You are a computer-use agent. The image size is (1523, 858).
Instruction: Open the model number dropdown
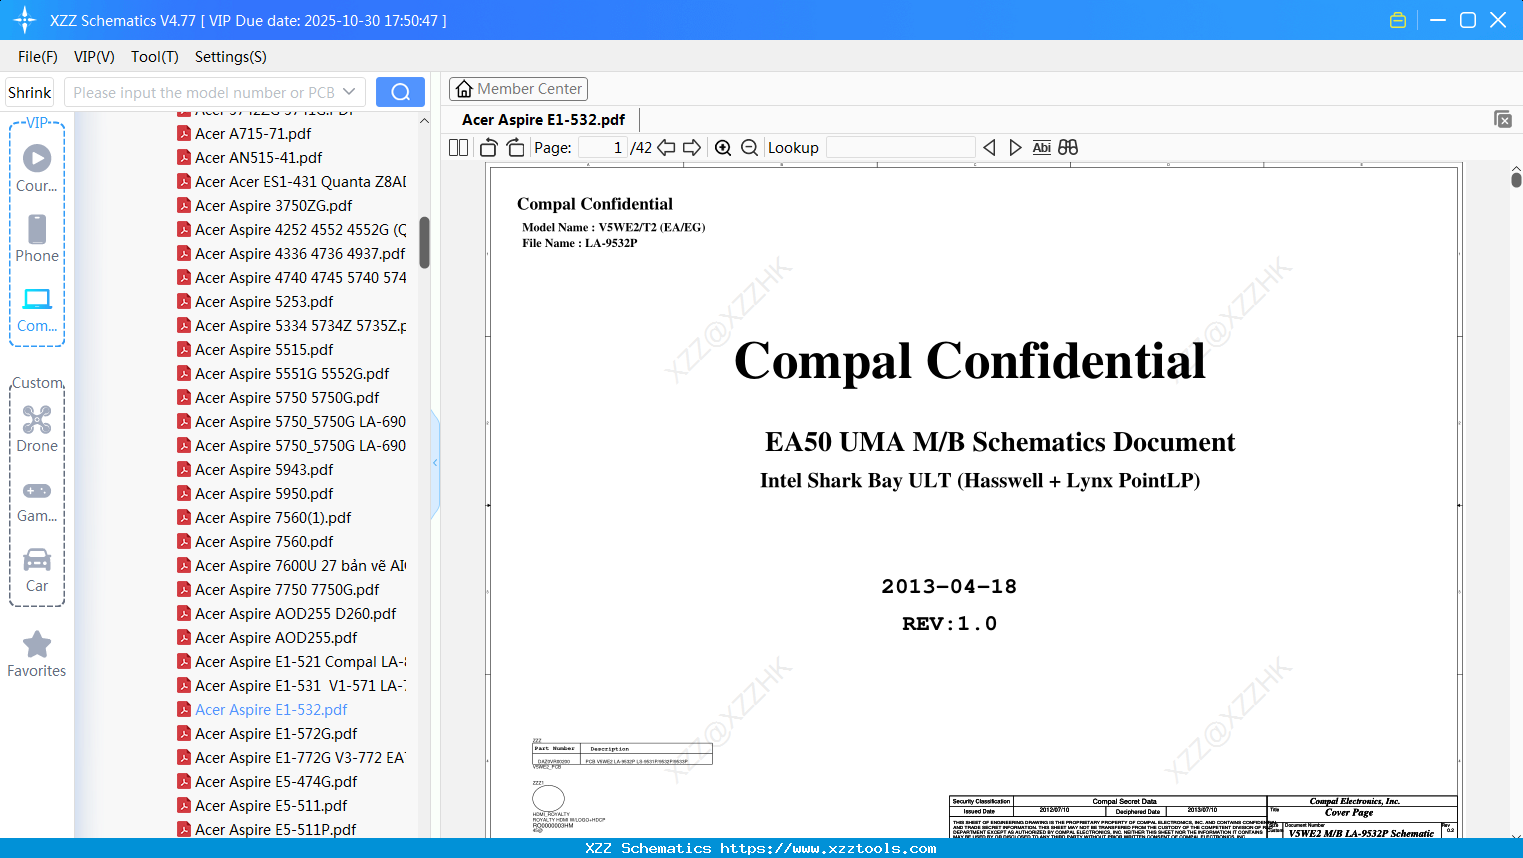tap(349, 92)
